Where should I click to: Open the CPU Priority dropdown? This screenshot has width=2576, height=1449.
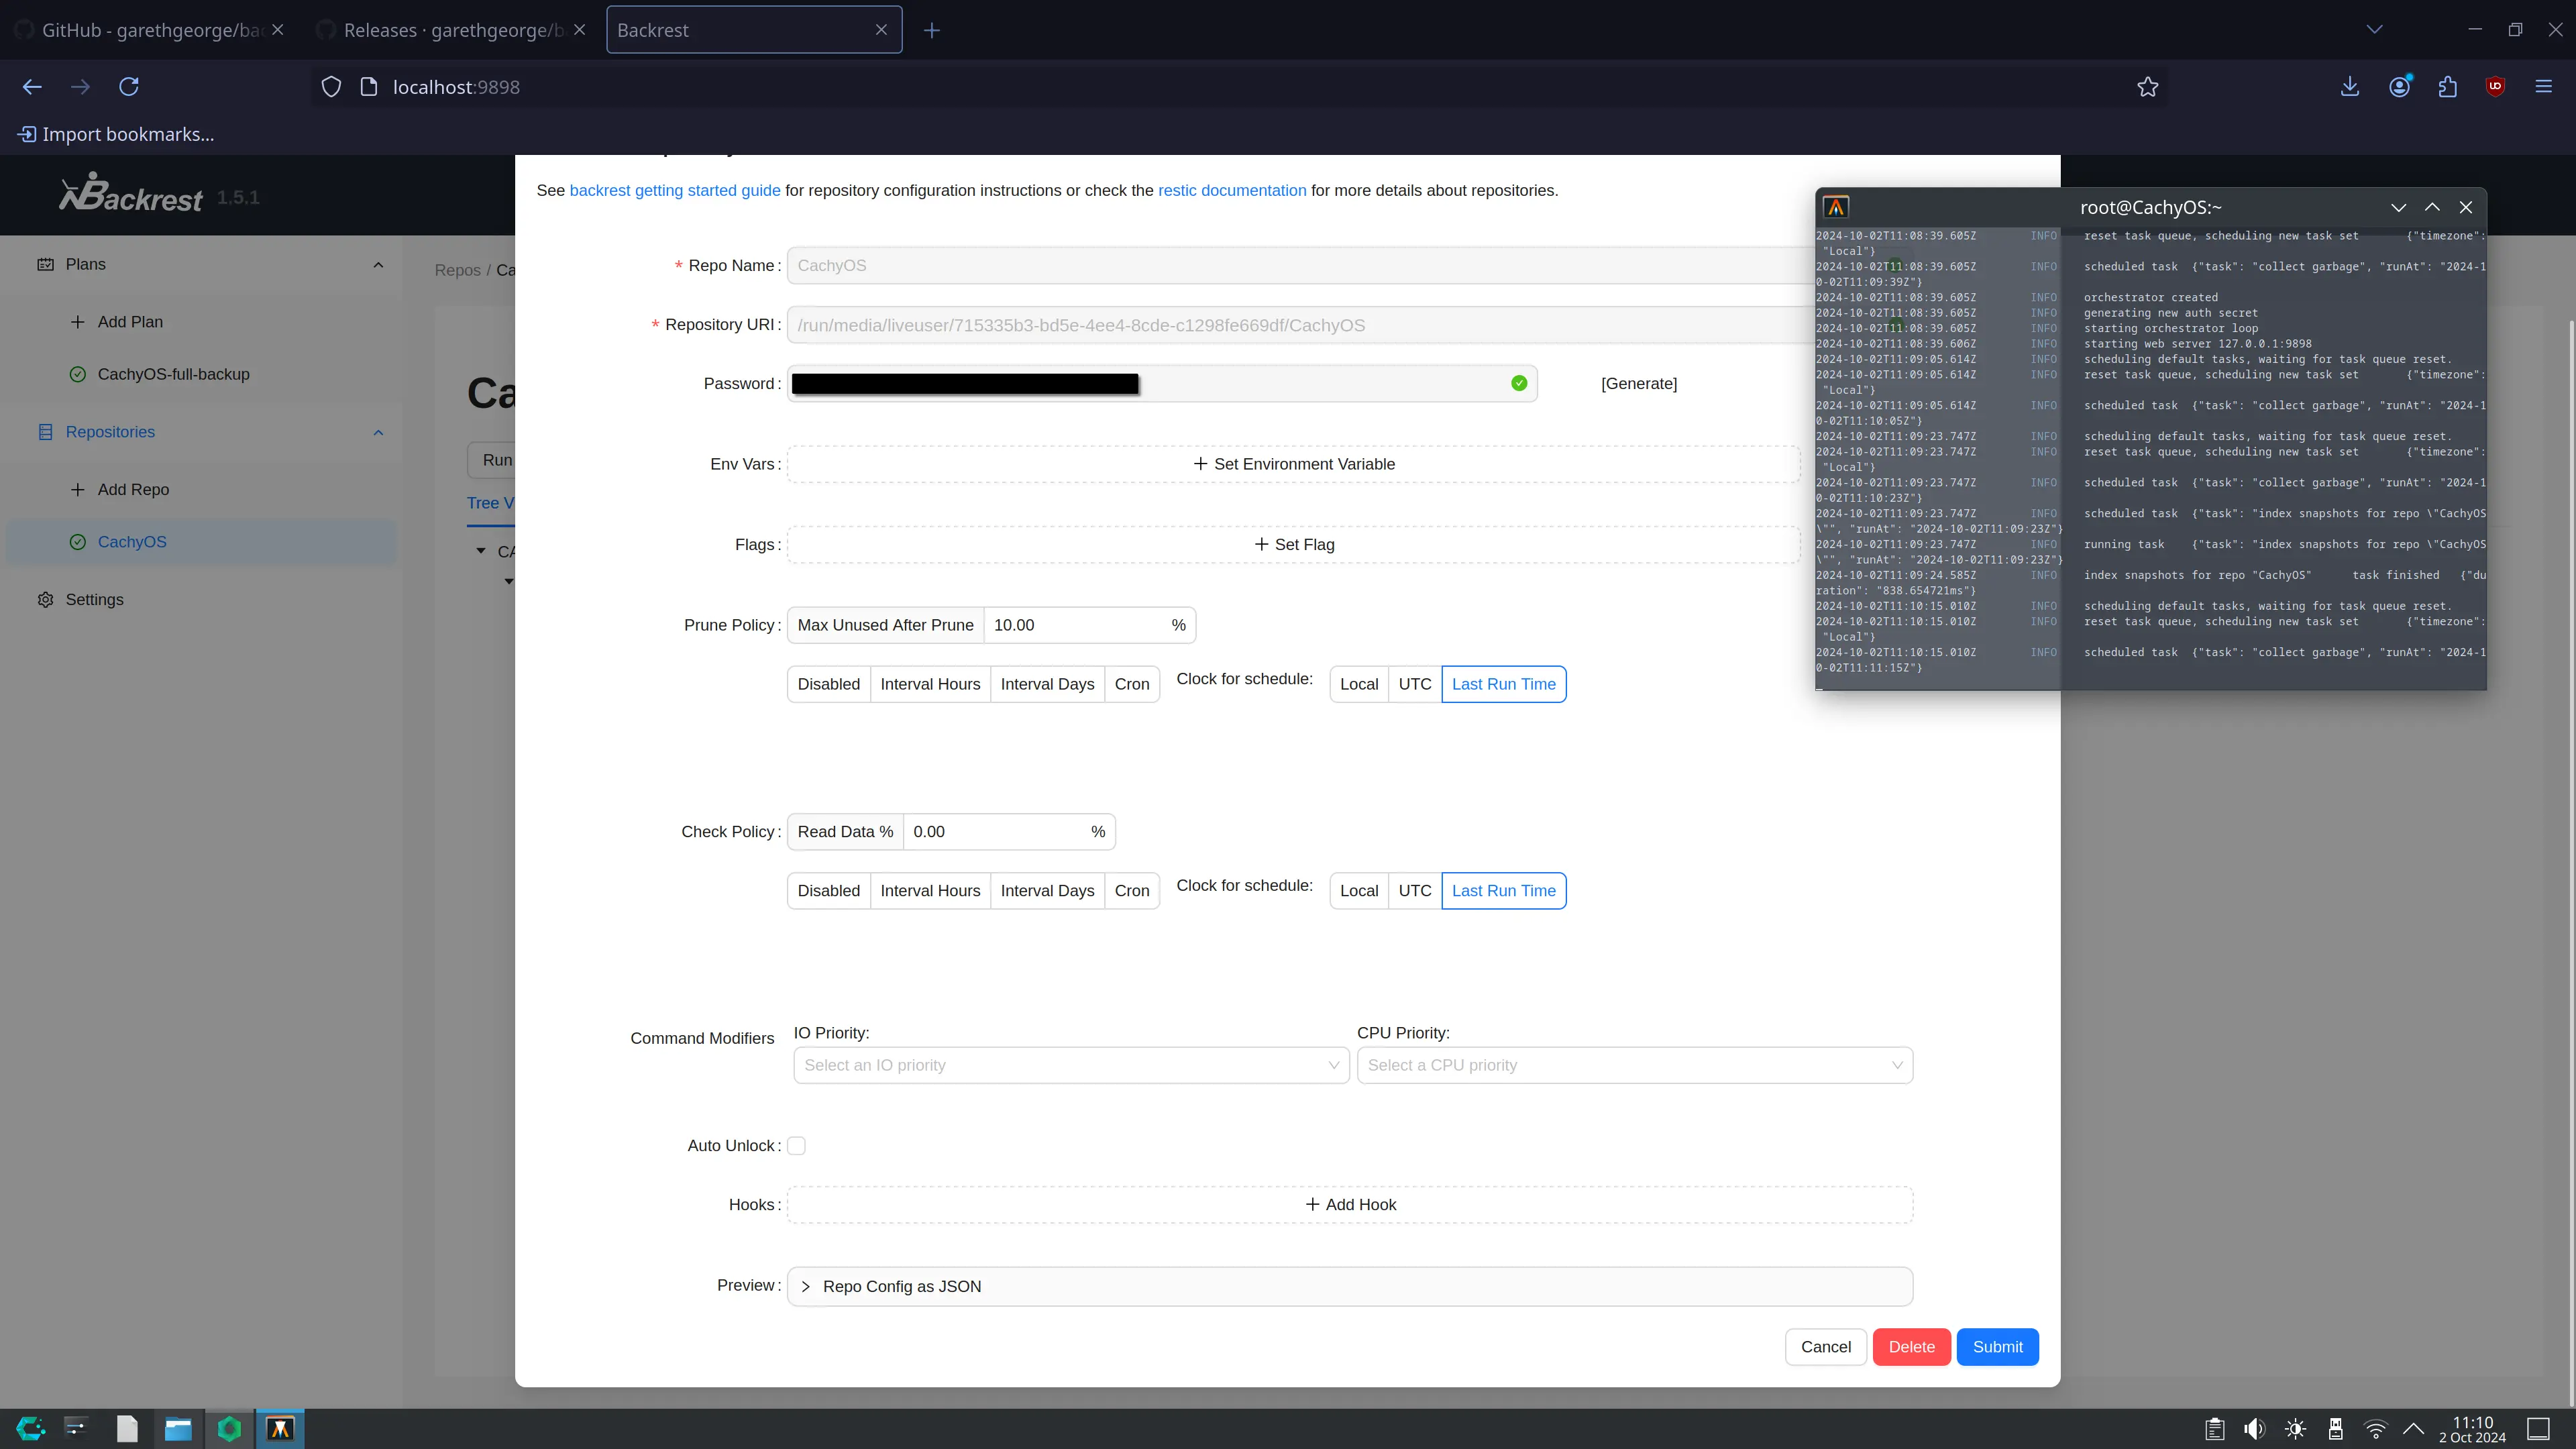[1635, 1065]
